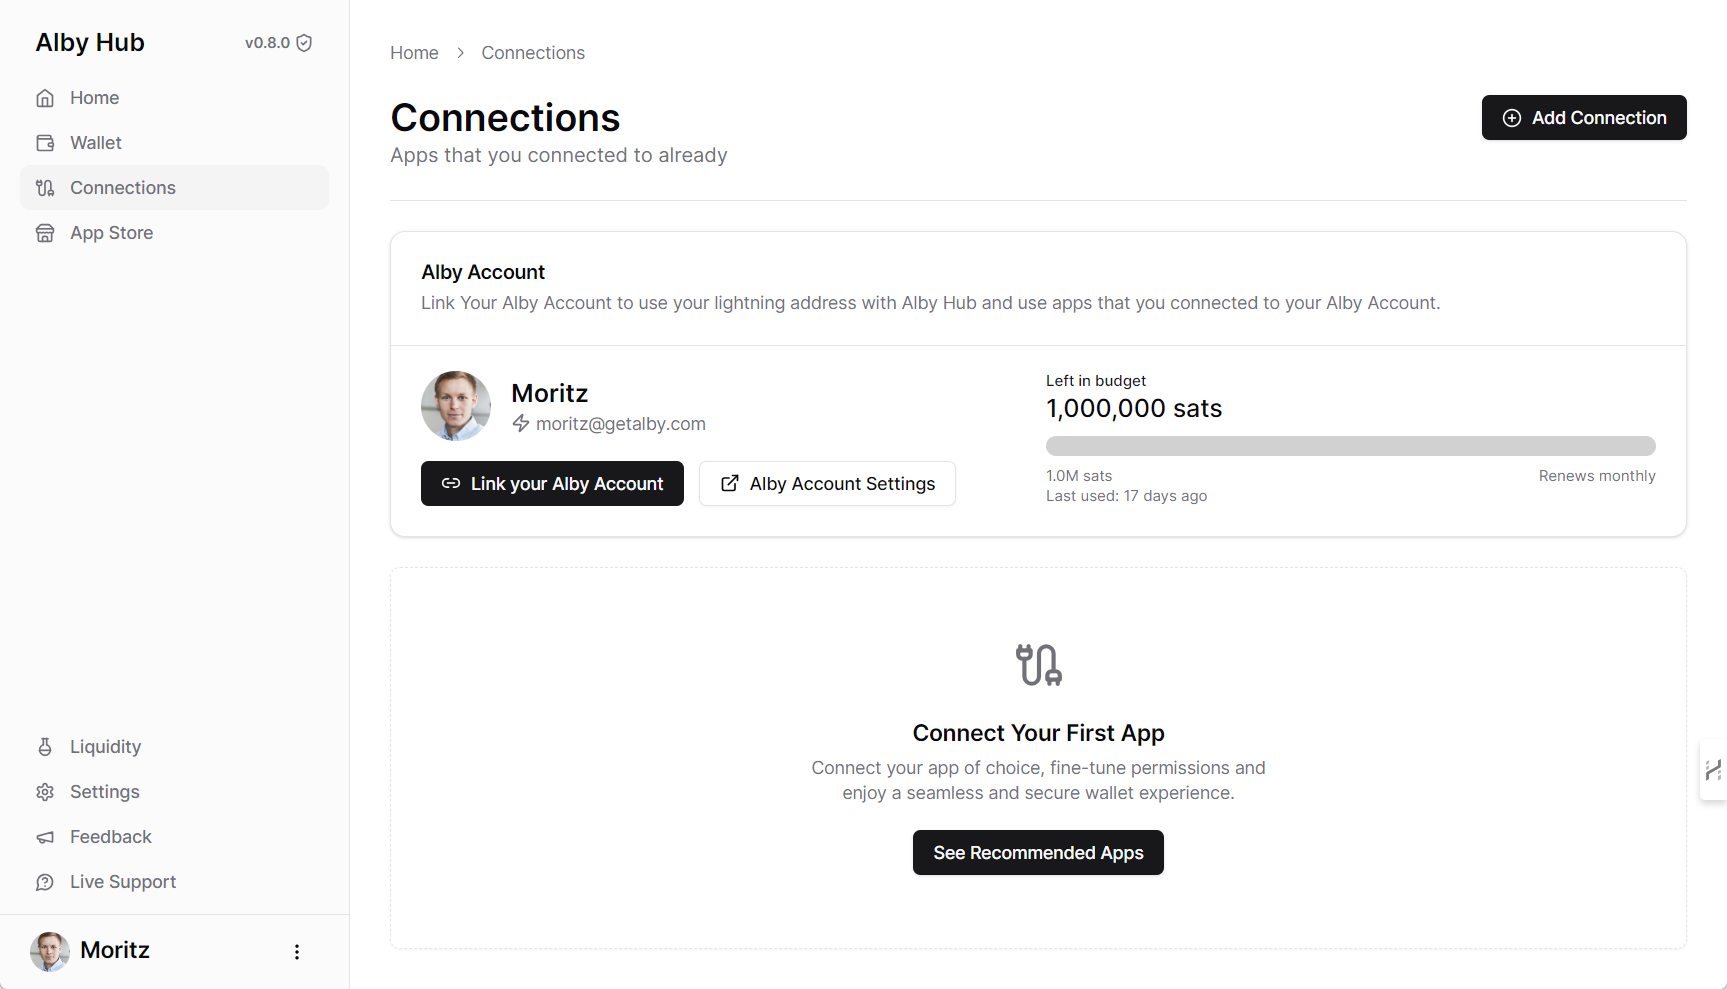Image resolution: width=1727 pixels, height=989 pixels.
Task: Click the Feedback megaphone icon
Action: pos(45,837)
